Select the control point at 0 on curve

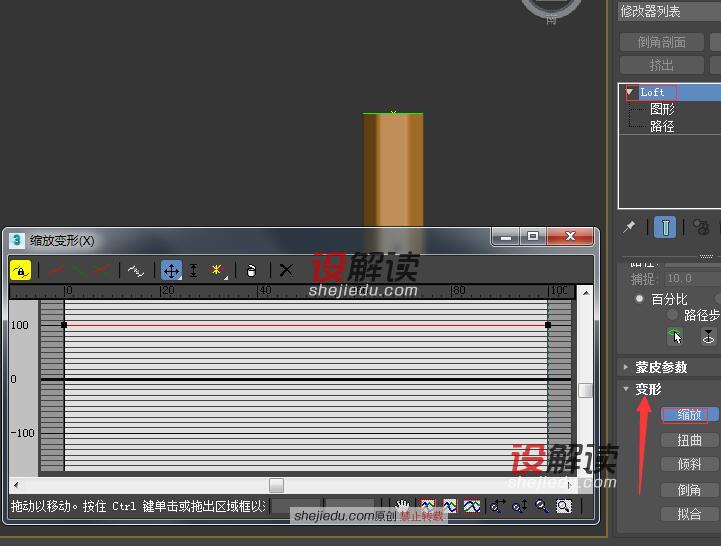coord(64,325)
